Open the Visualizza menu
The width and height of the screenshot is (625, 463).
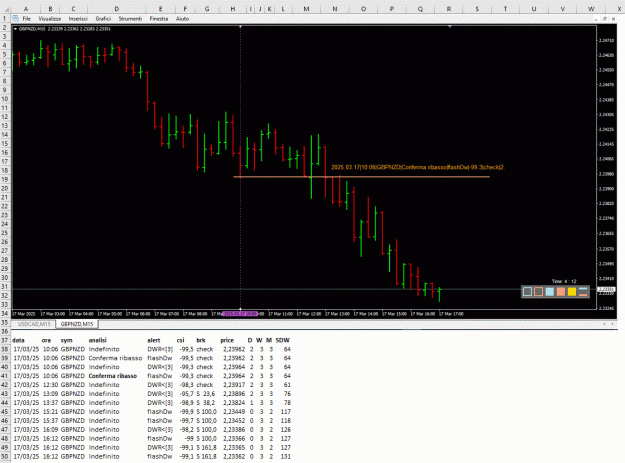[x=50, y=19]
